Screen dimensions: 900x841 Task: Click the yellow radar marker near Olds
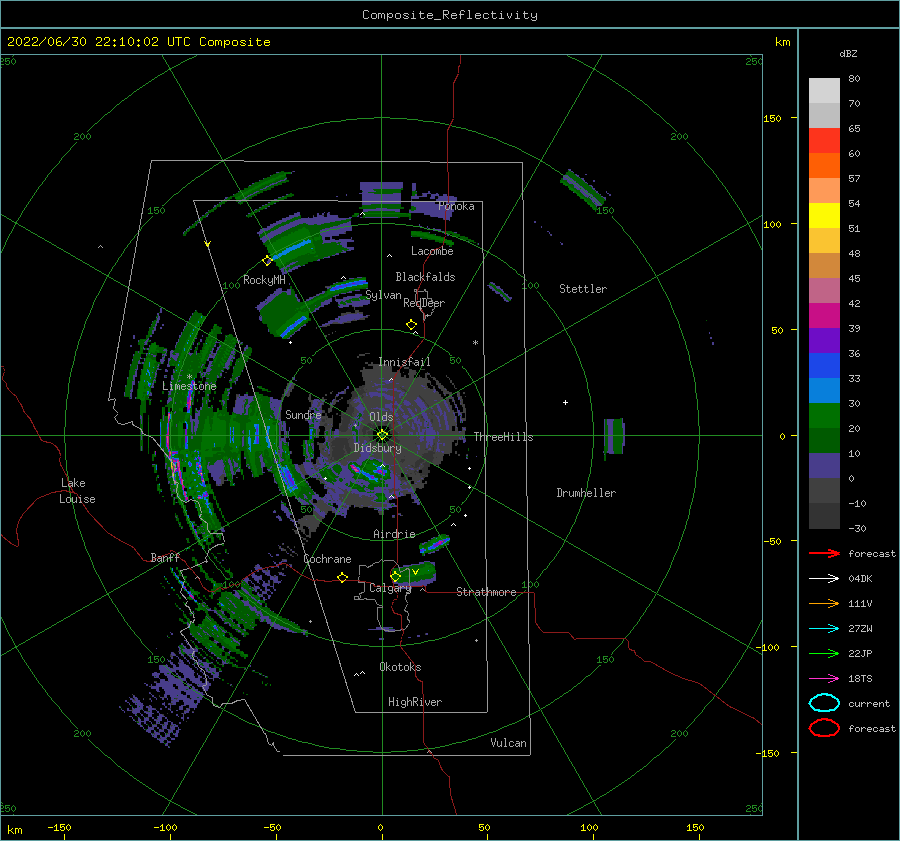(x=382, y=435)
